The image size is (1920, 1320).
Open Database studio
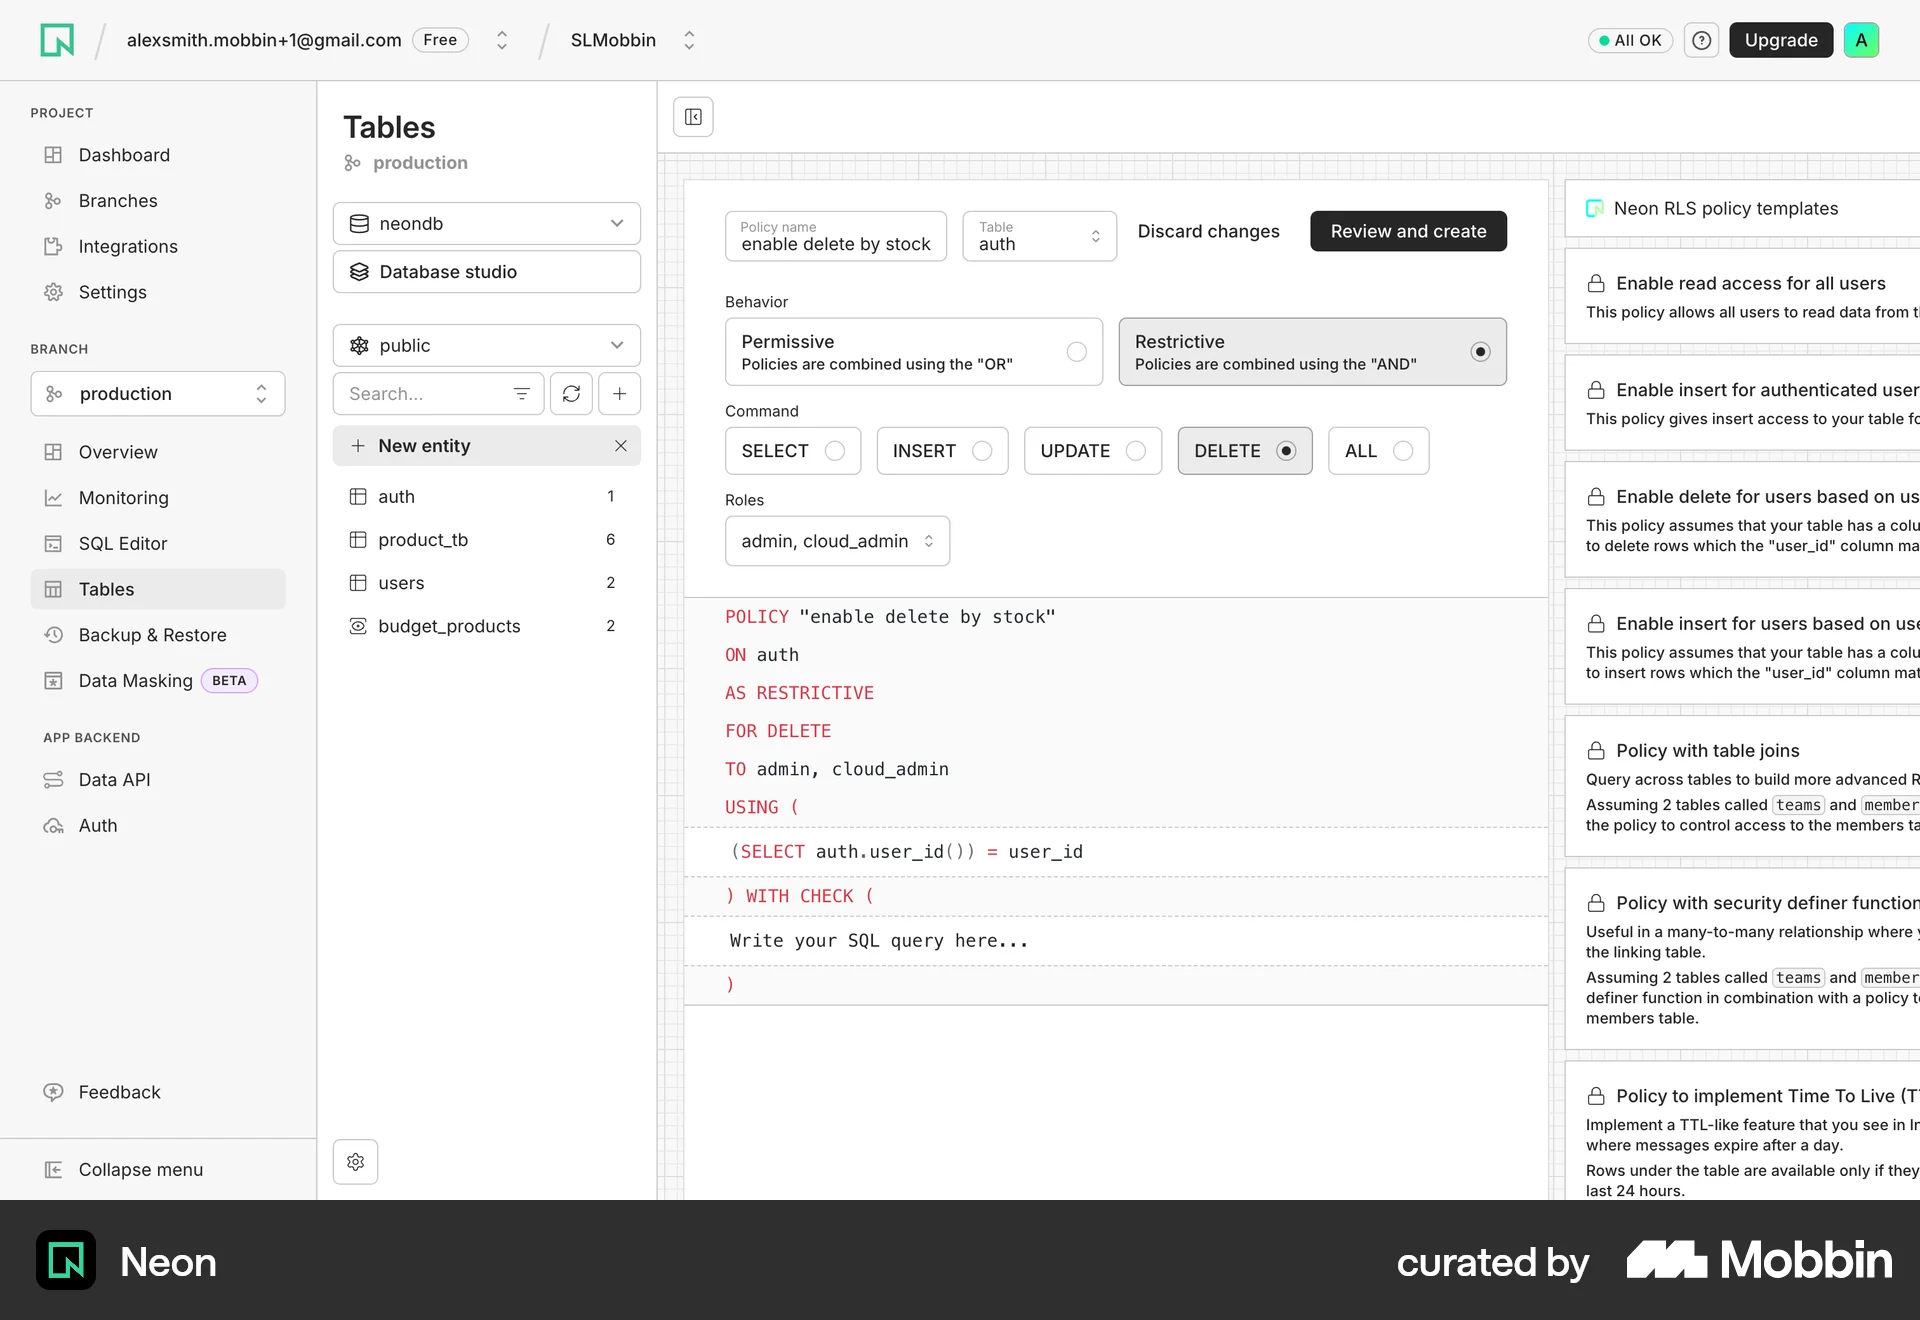(x=486, y=272)
